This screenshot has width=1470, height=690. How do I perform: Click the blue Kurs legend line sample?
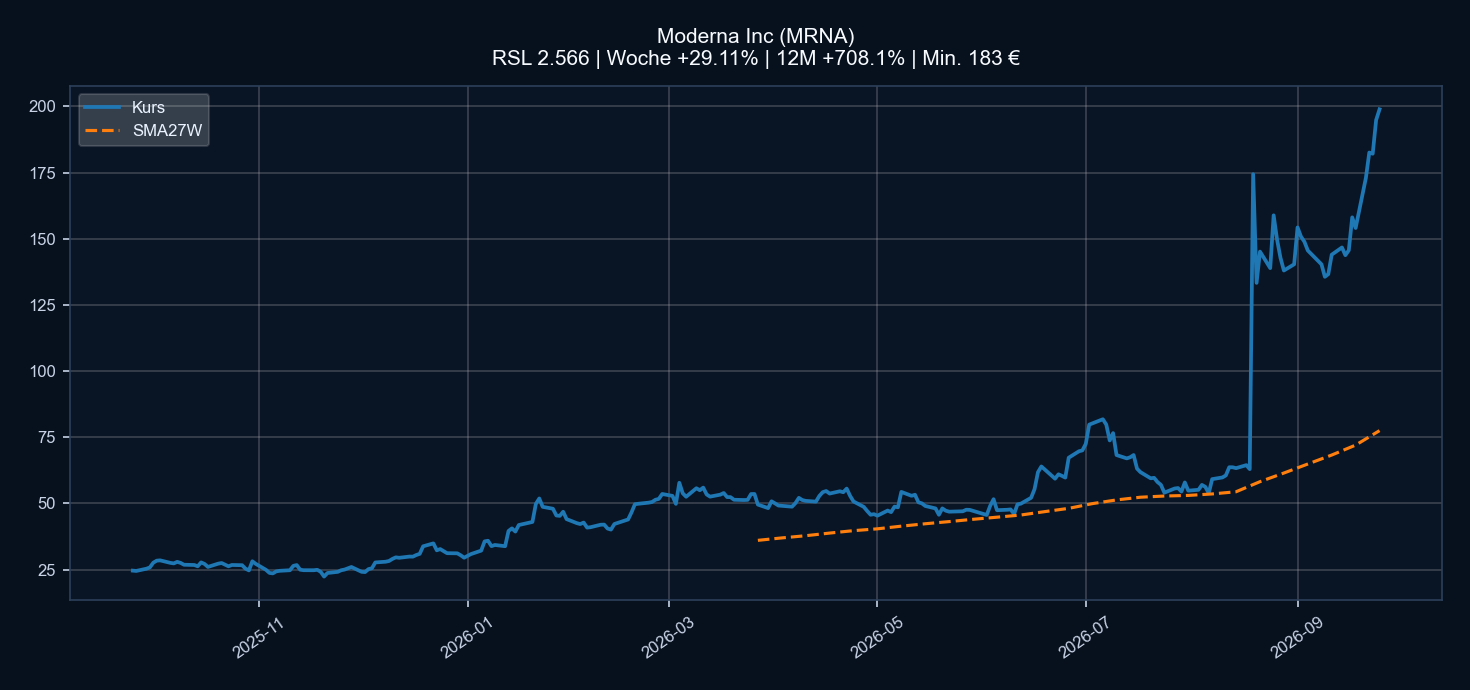(x=103, y=107)
